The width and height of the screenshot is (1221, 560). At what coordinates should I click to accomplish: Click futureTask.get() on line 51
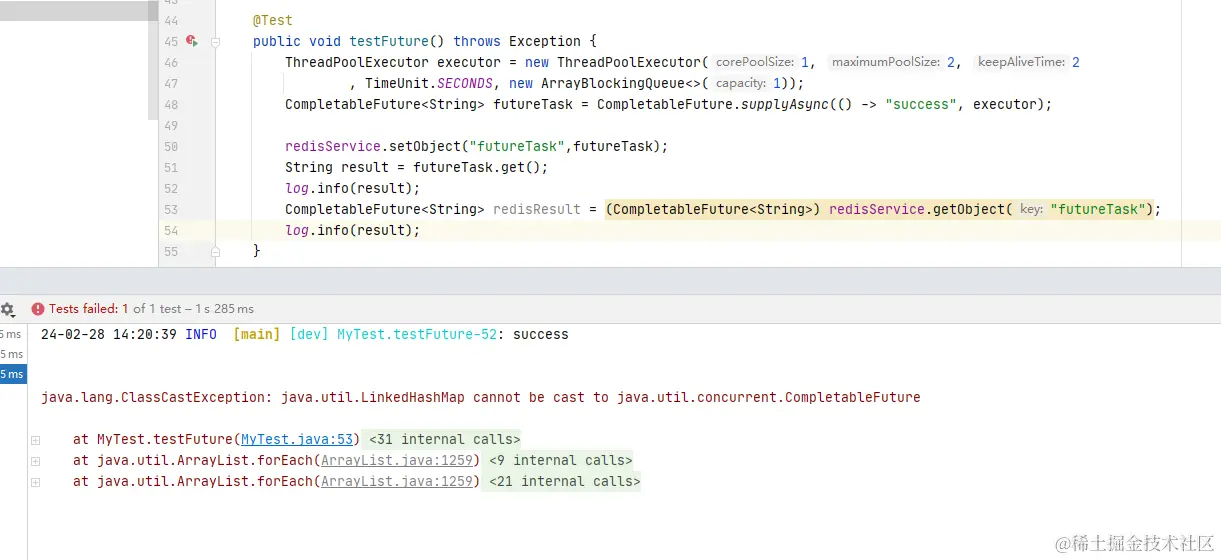click(477, 167)
